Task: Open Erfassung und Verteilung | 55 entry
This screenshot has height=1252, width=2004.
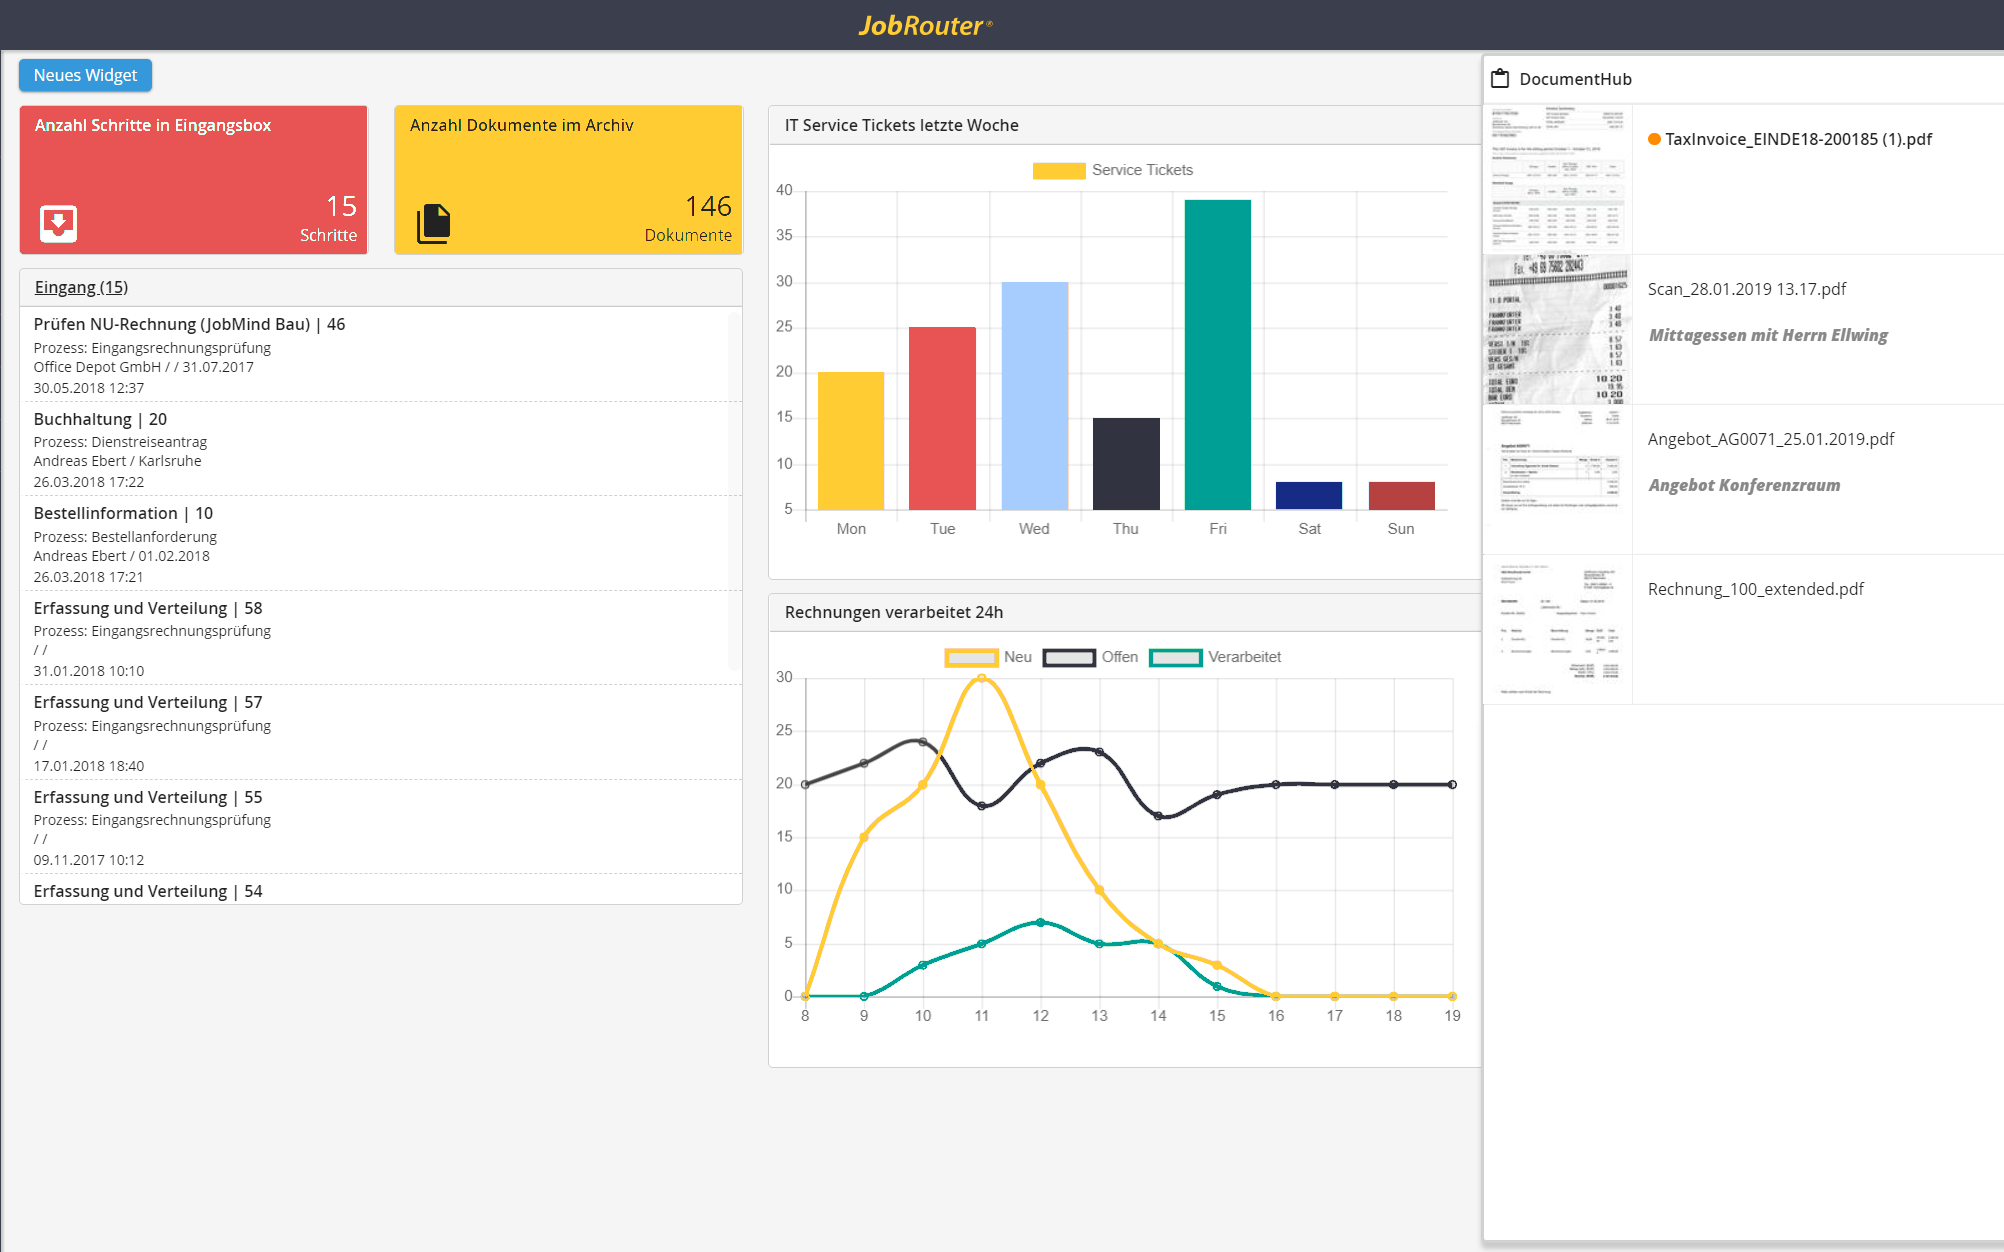Action: click(x=380, y=827)
